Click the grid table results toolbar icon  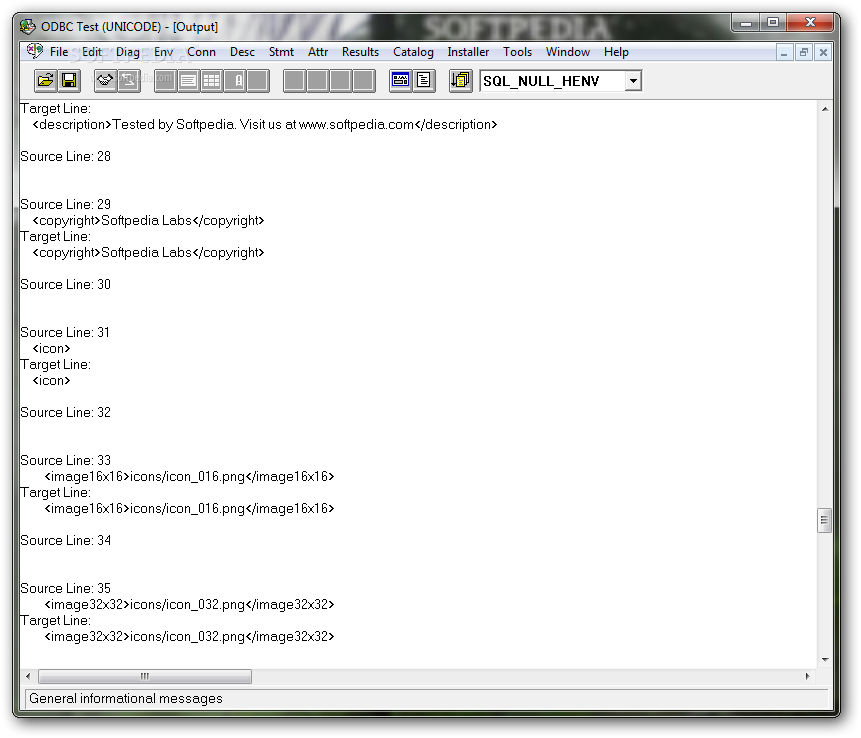coord(211,81)
